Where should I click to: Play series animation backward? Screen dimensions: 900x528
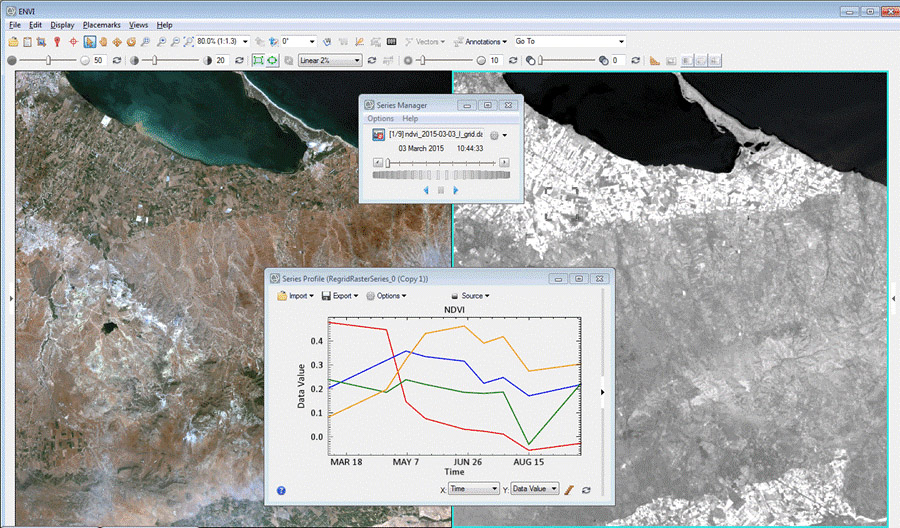pyautogui.click(x=425, y=189)
